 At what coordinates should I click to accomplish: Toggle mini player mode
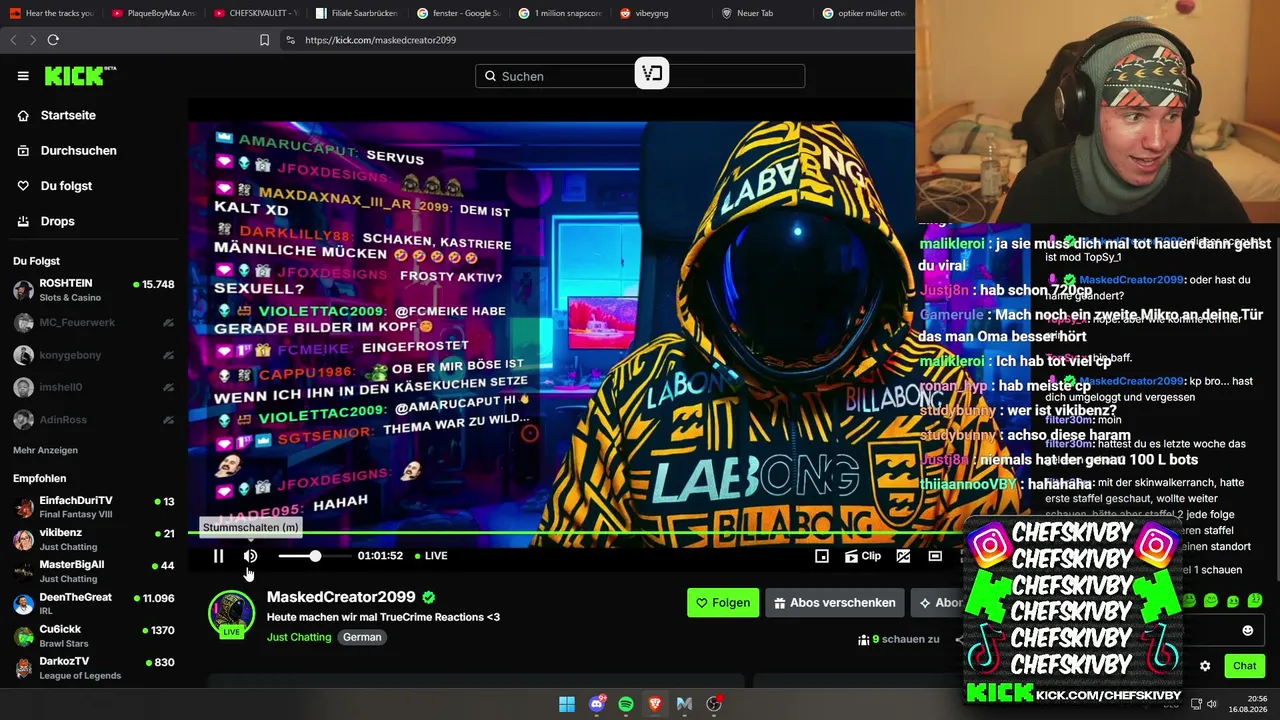click(x=822, y=556)
